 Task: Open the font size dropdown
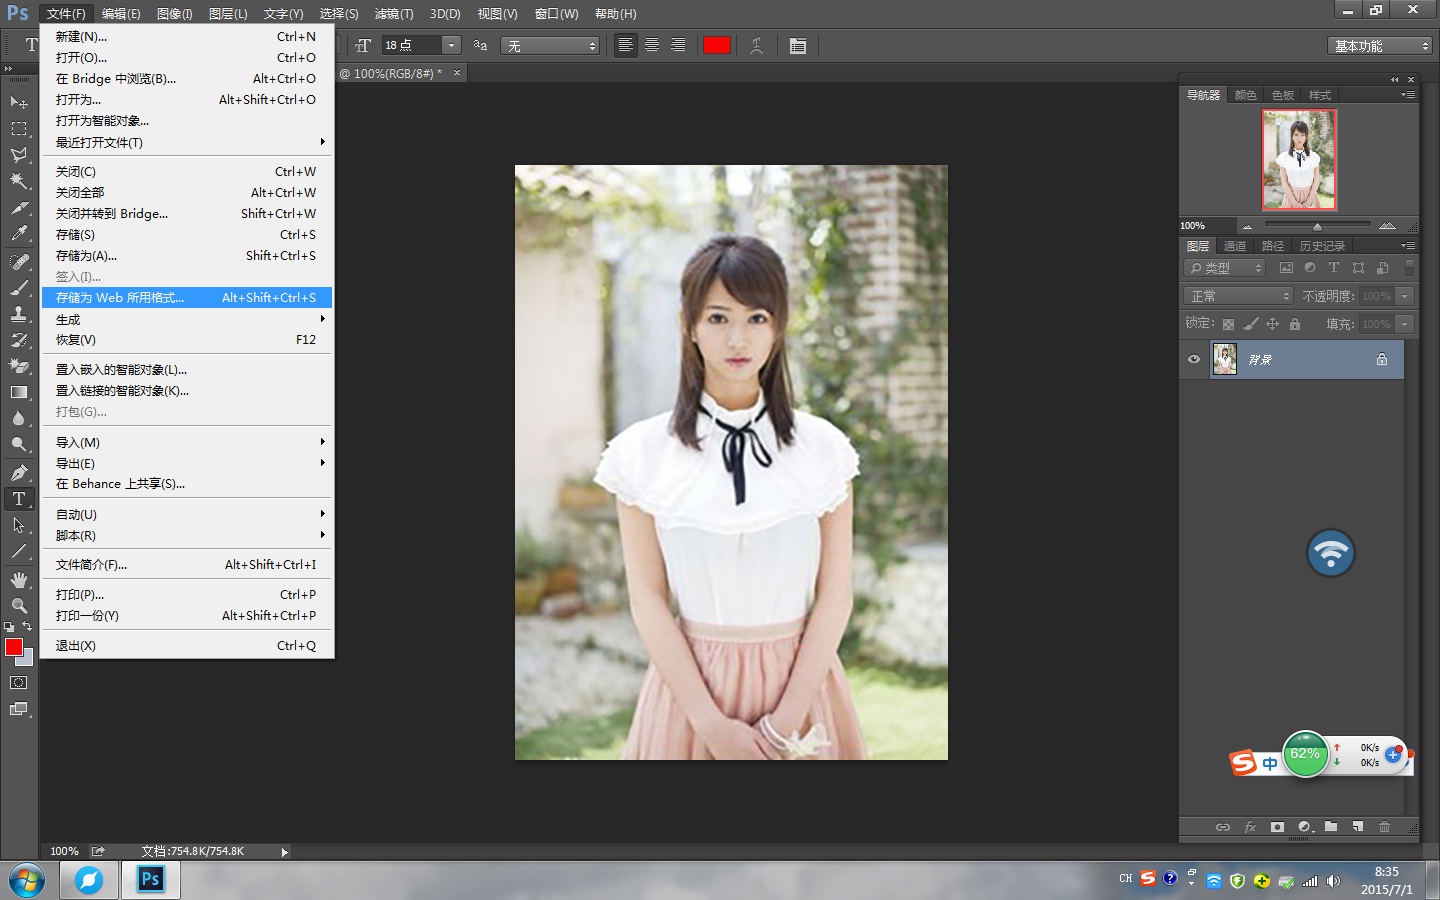click(451, 46)
